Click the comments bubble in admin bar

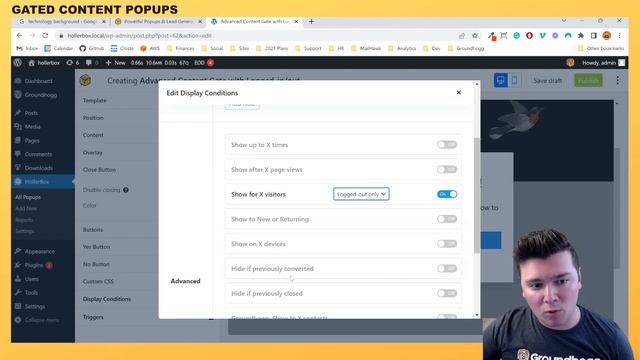92,63
